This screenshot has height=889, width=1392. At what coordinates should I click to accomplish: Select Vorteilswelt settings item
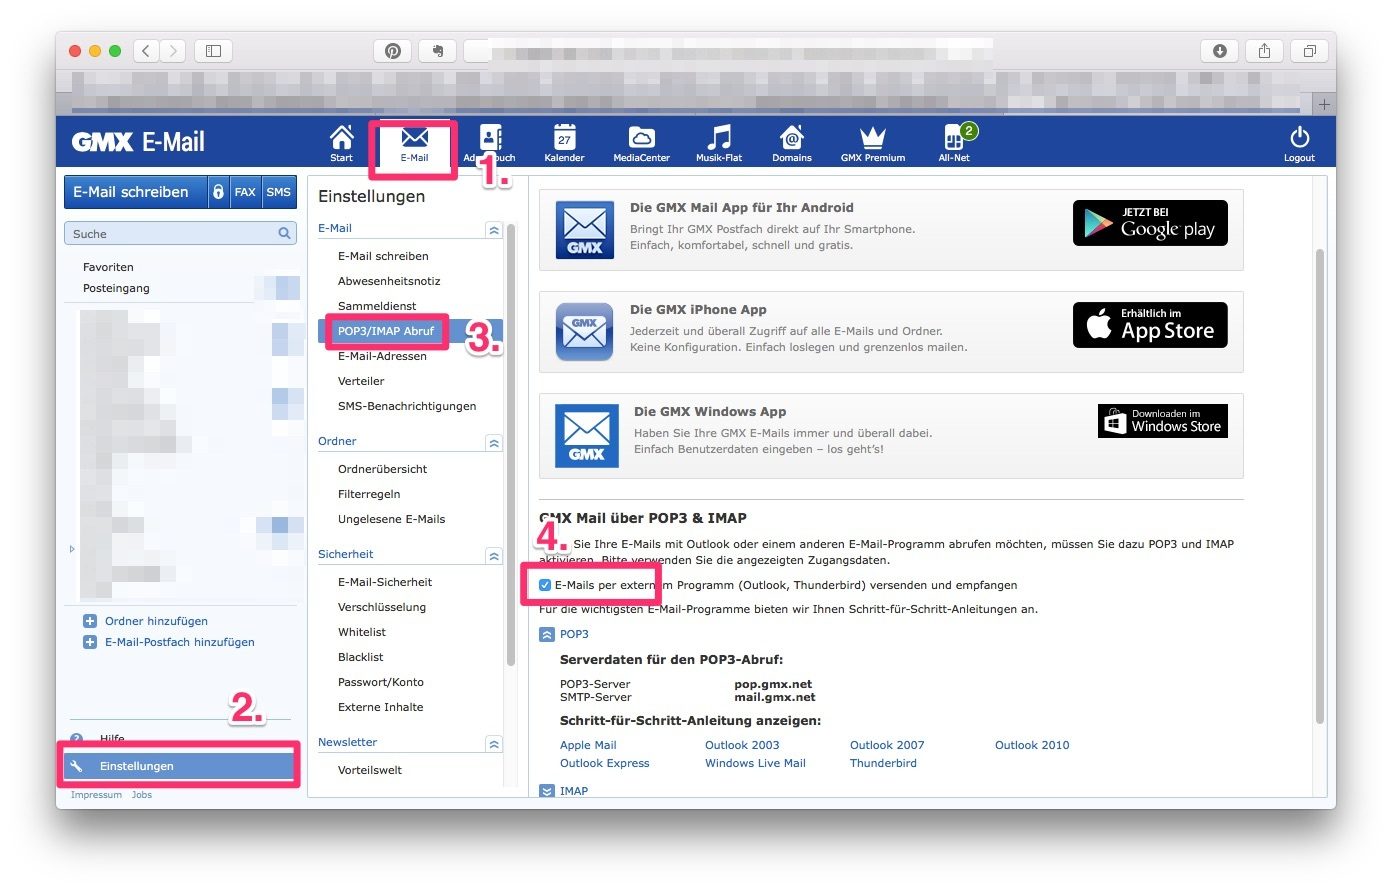[370, 770]
